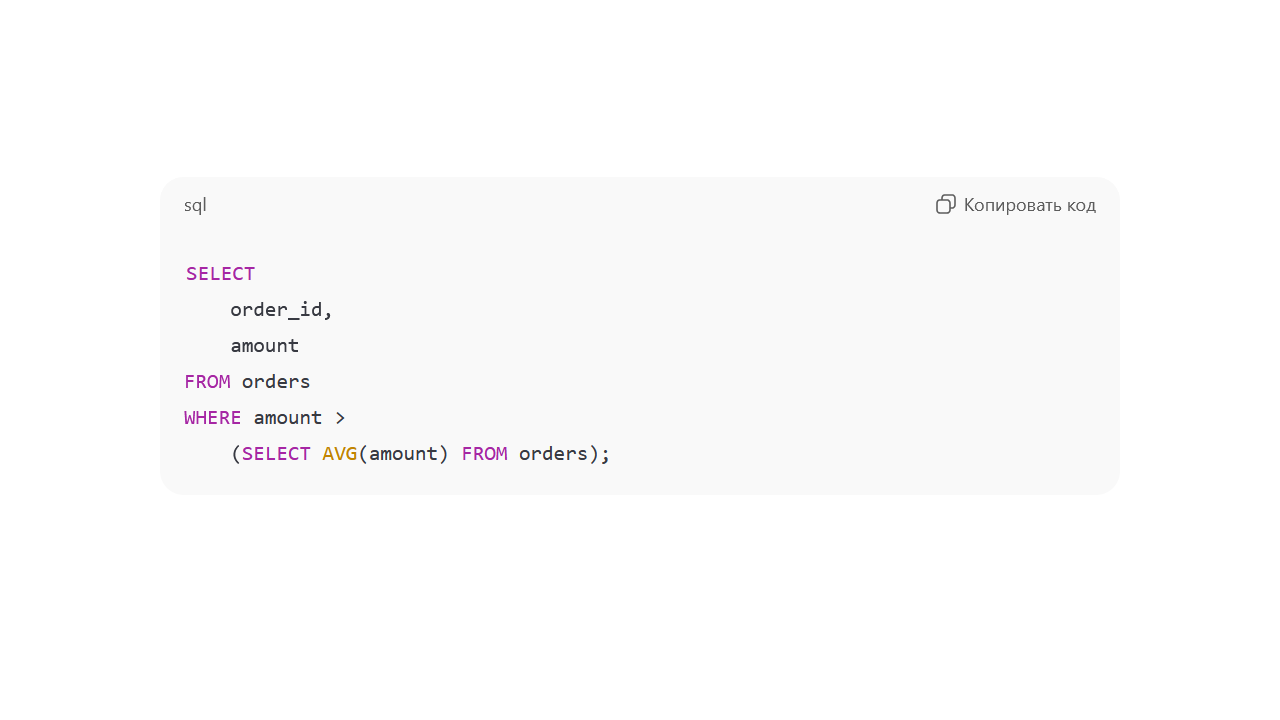The width and height of the screenshot is (1280, 720).
Task: Click the first SELECT keyword
Action: [x=220, y=274]
